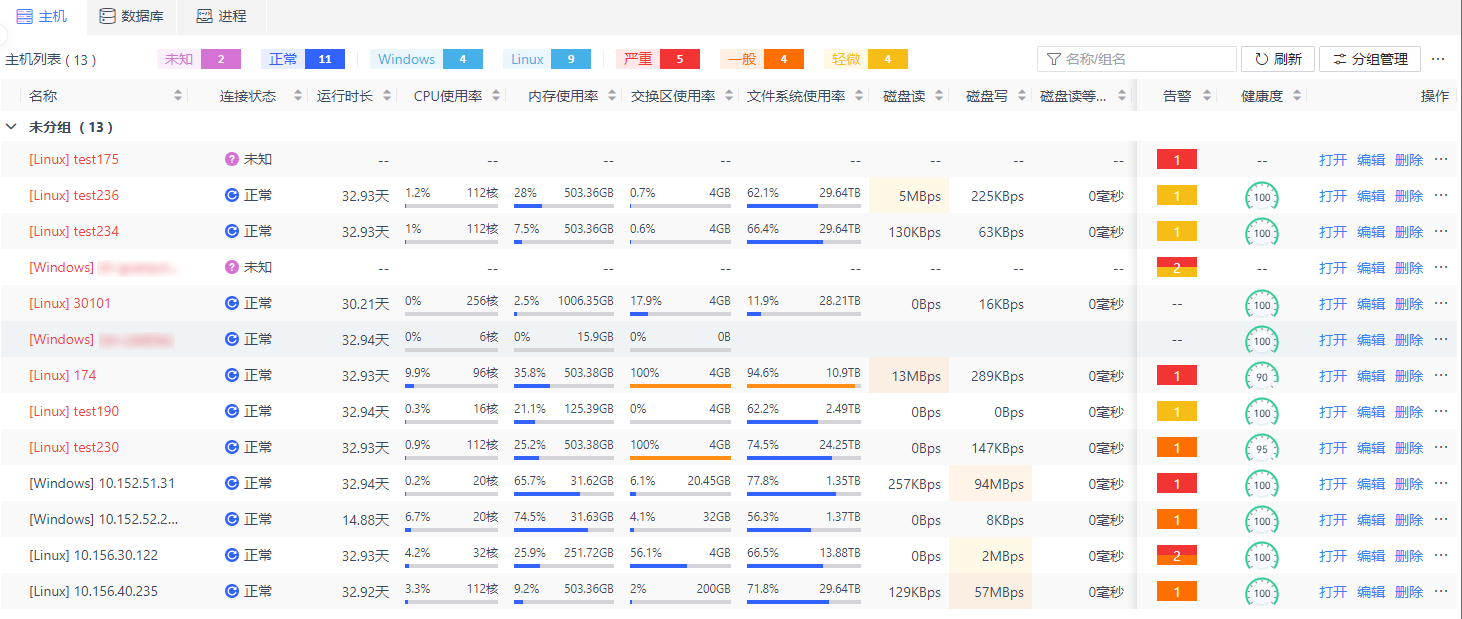The image size is (1462, 619).
Task: Filter hosts by 未知 status tag
Action: coord(199,59)
